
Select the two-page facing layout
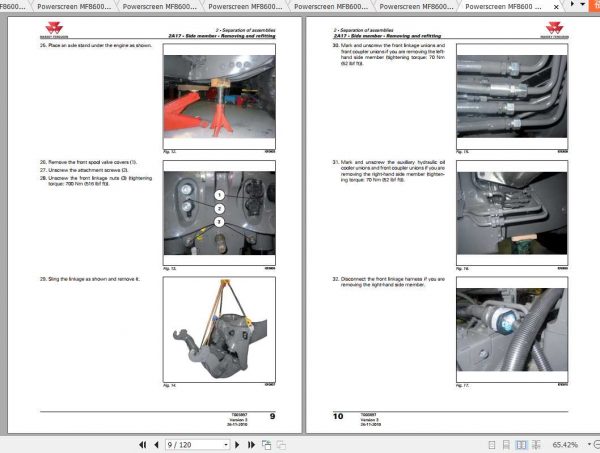coord(521,445)
